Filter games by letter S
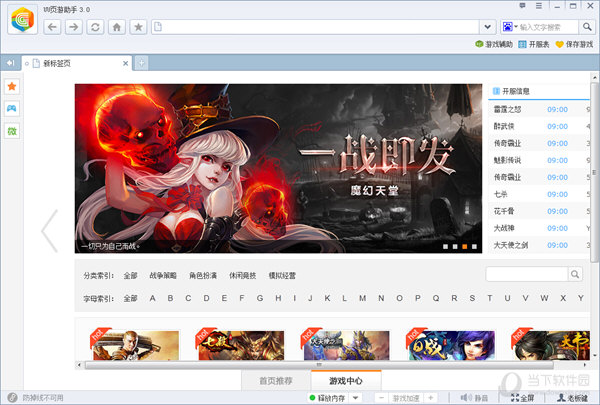The height and width of the screenshot is (405, 600). pyautogui.click(x=472, y=298)
